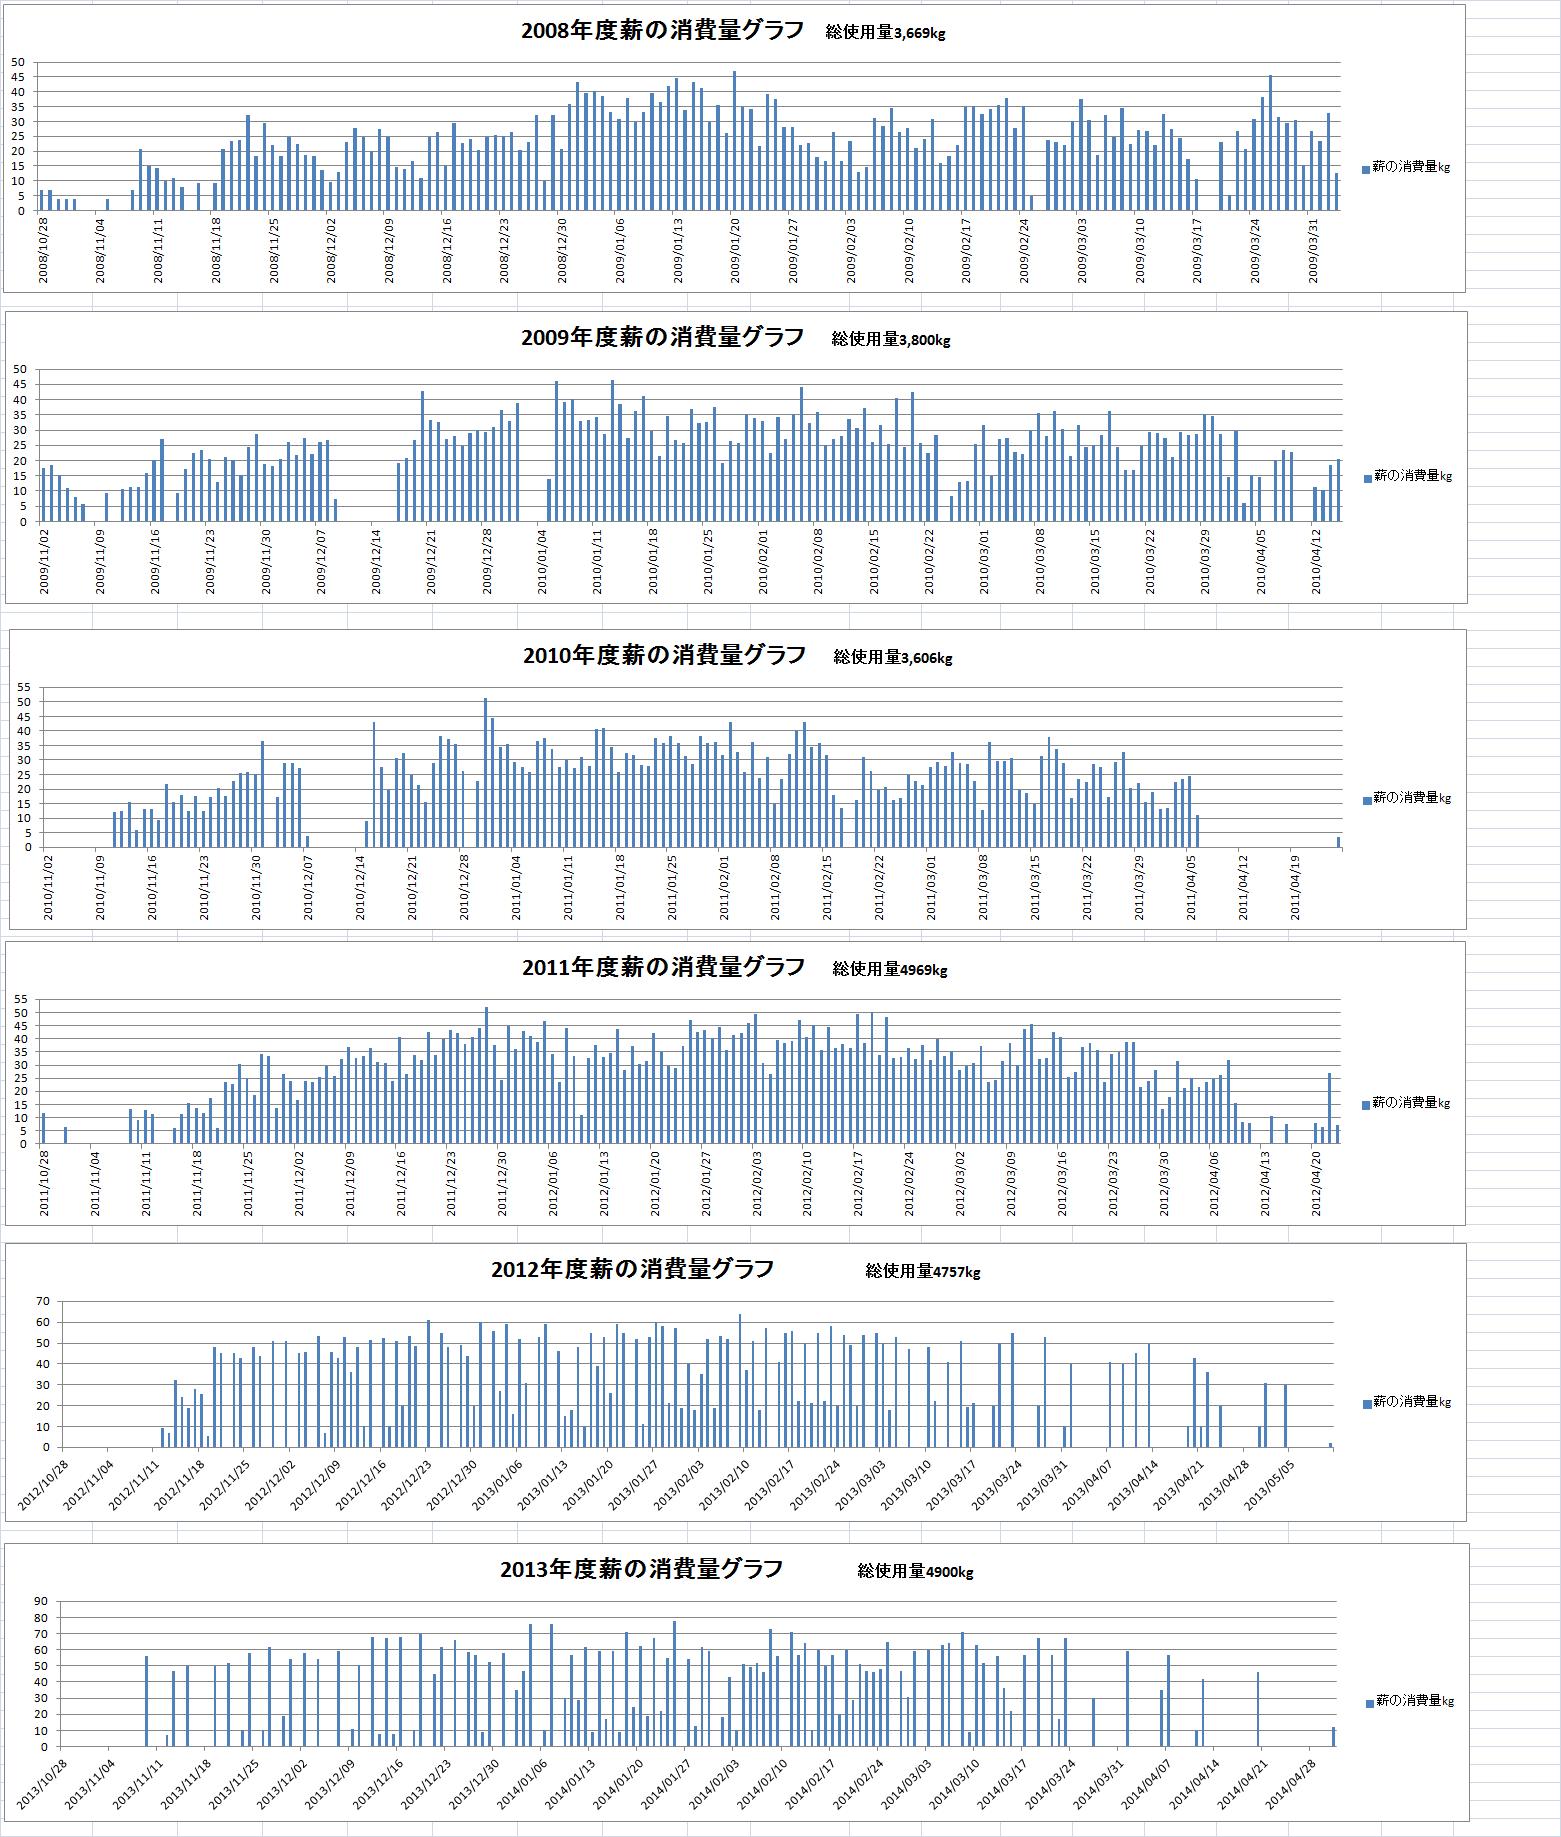Screen dimensions: 1561x1837
Task: Click the 2008年度薪の消費量グラフ chart title
Action: coord(662,30)
